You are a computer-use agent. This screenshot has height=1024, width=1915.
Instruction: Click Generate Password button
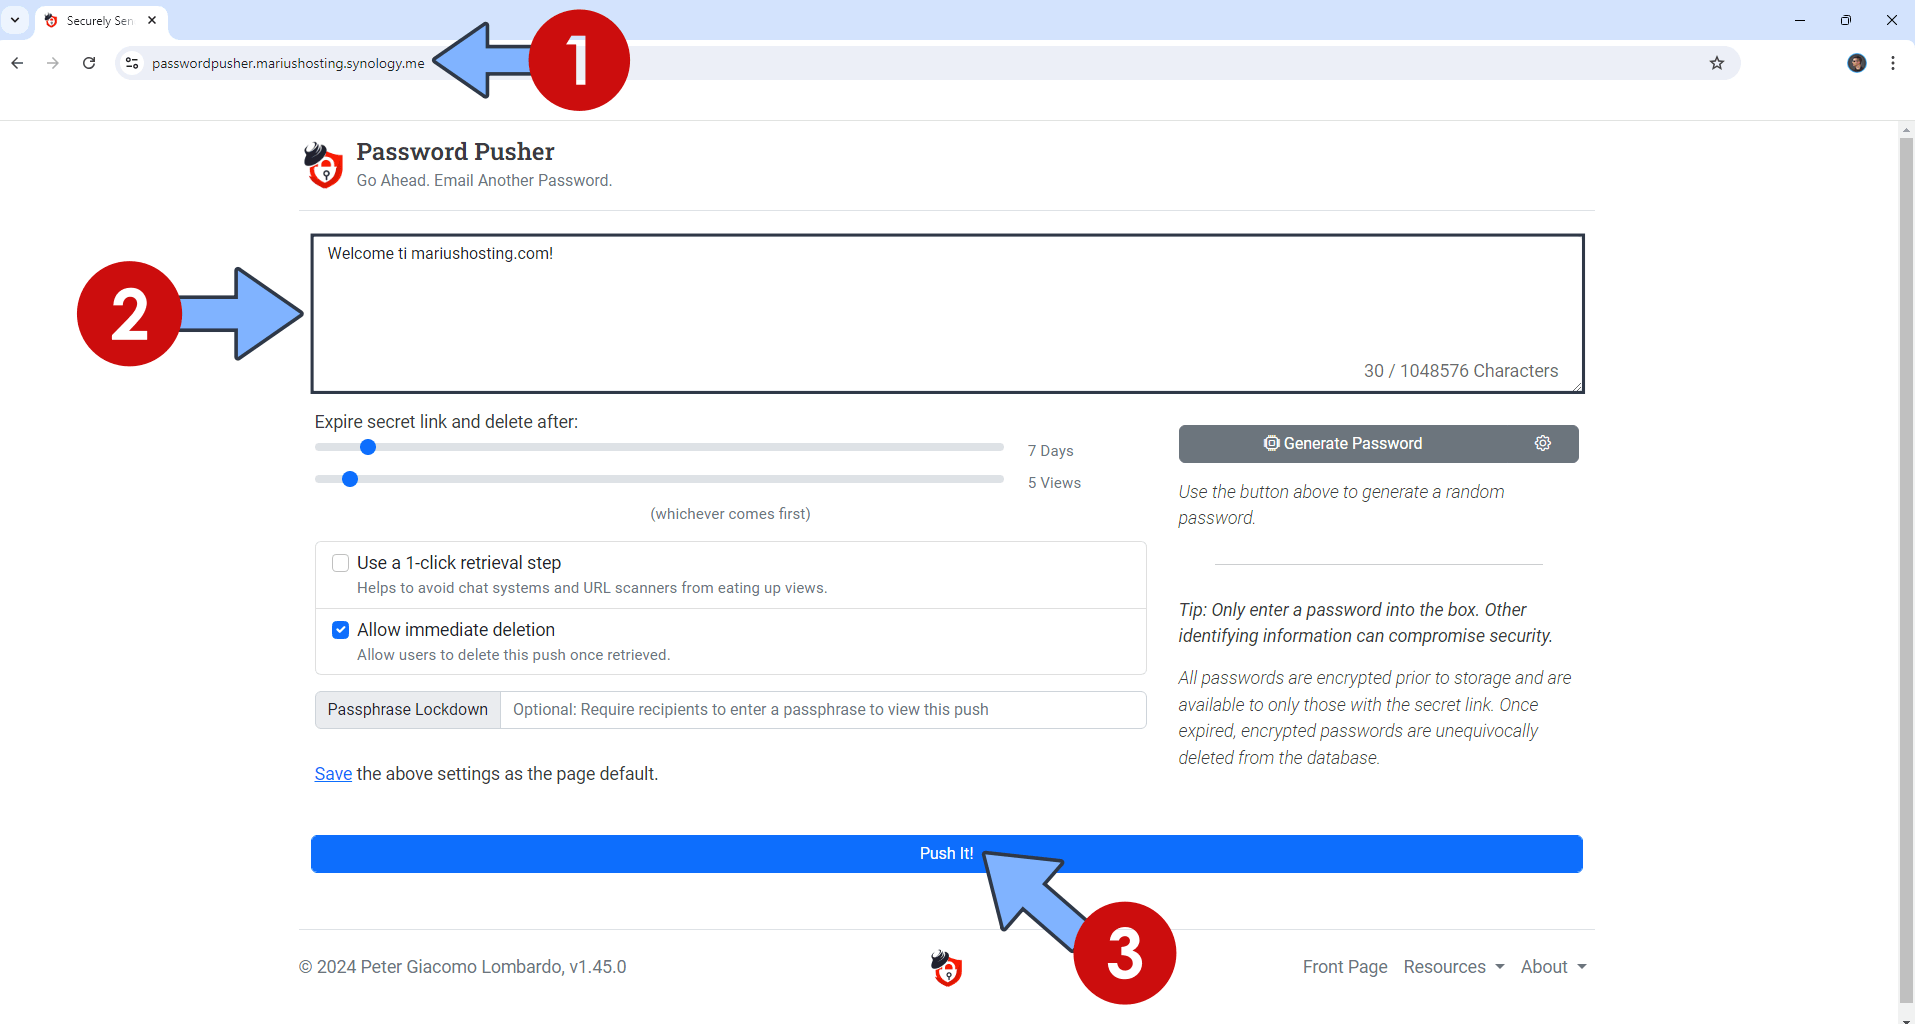tap(1343, 443)
